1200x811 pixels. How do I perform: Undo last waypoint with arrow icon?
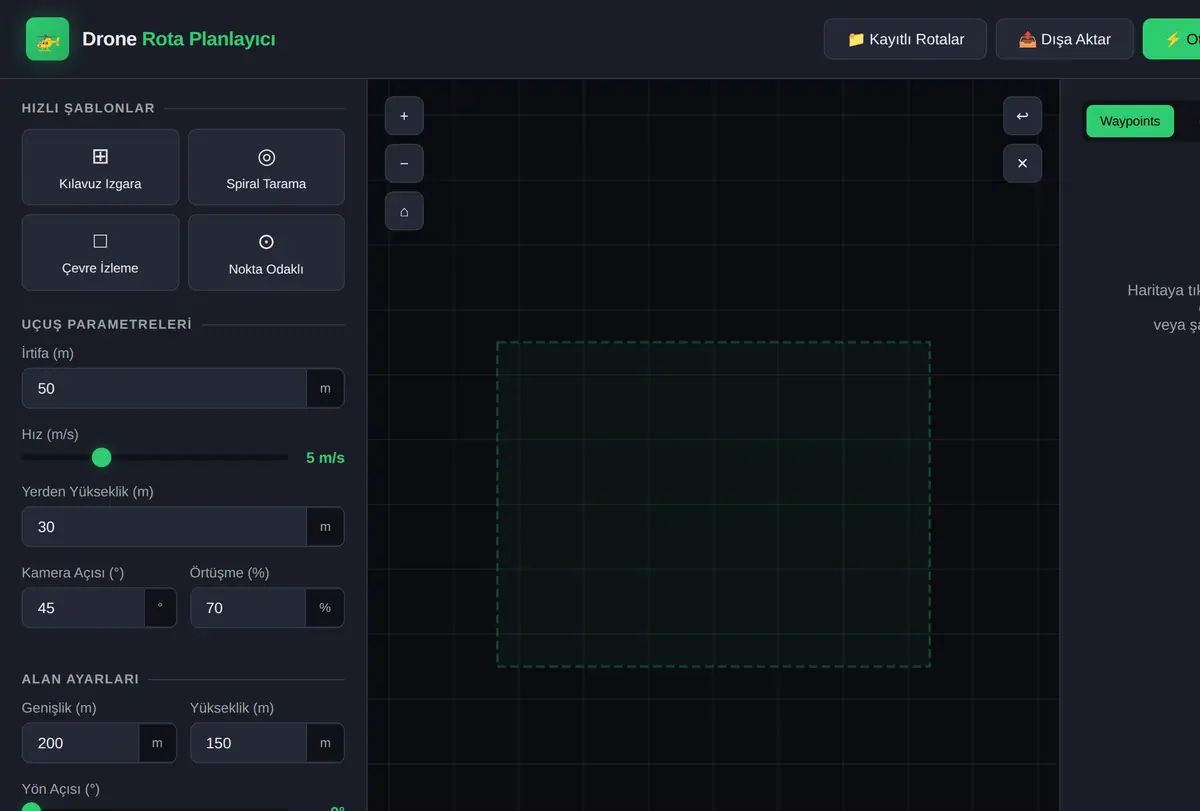coord(1022,116)
